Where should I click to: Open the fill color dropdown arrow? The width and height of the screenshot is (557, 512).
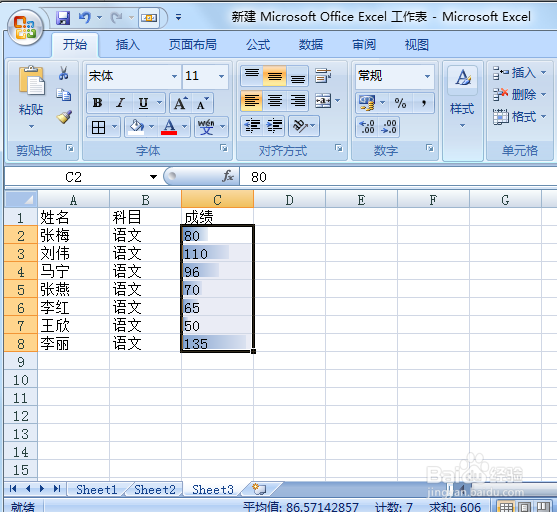[x=151, y=127]
